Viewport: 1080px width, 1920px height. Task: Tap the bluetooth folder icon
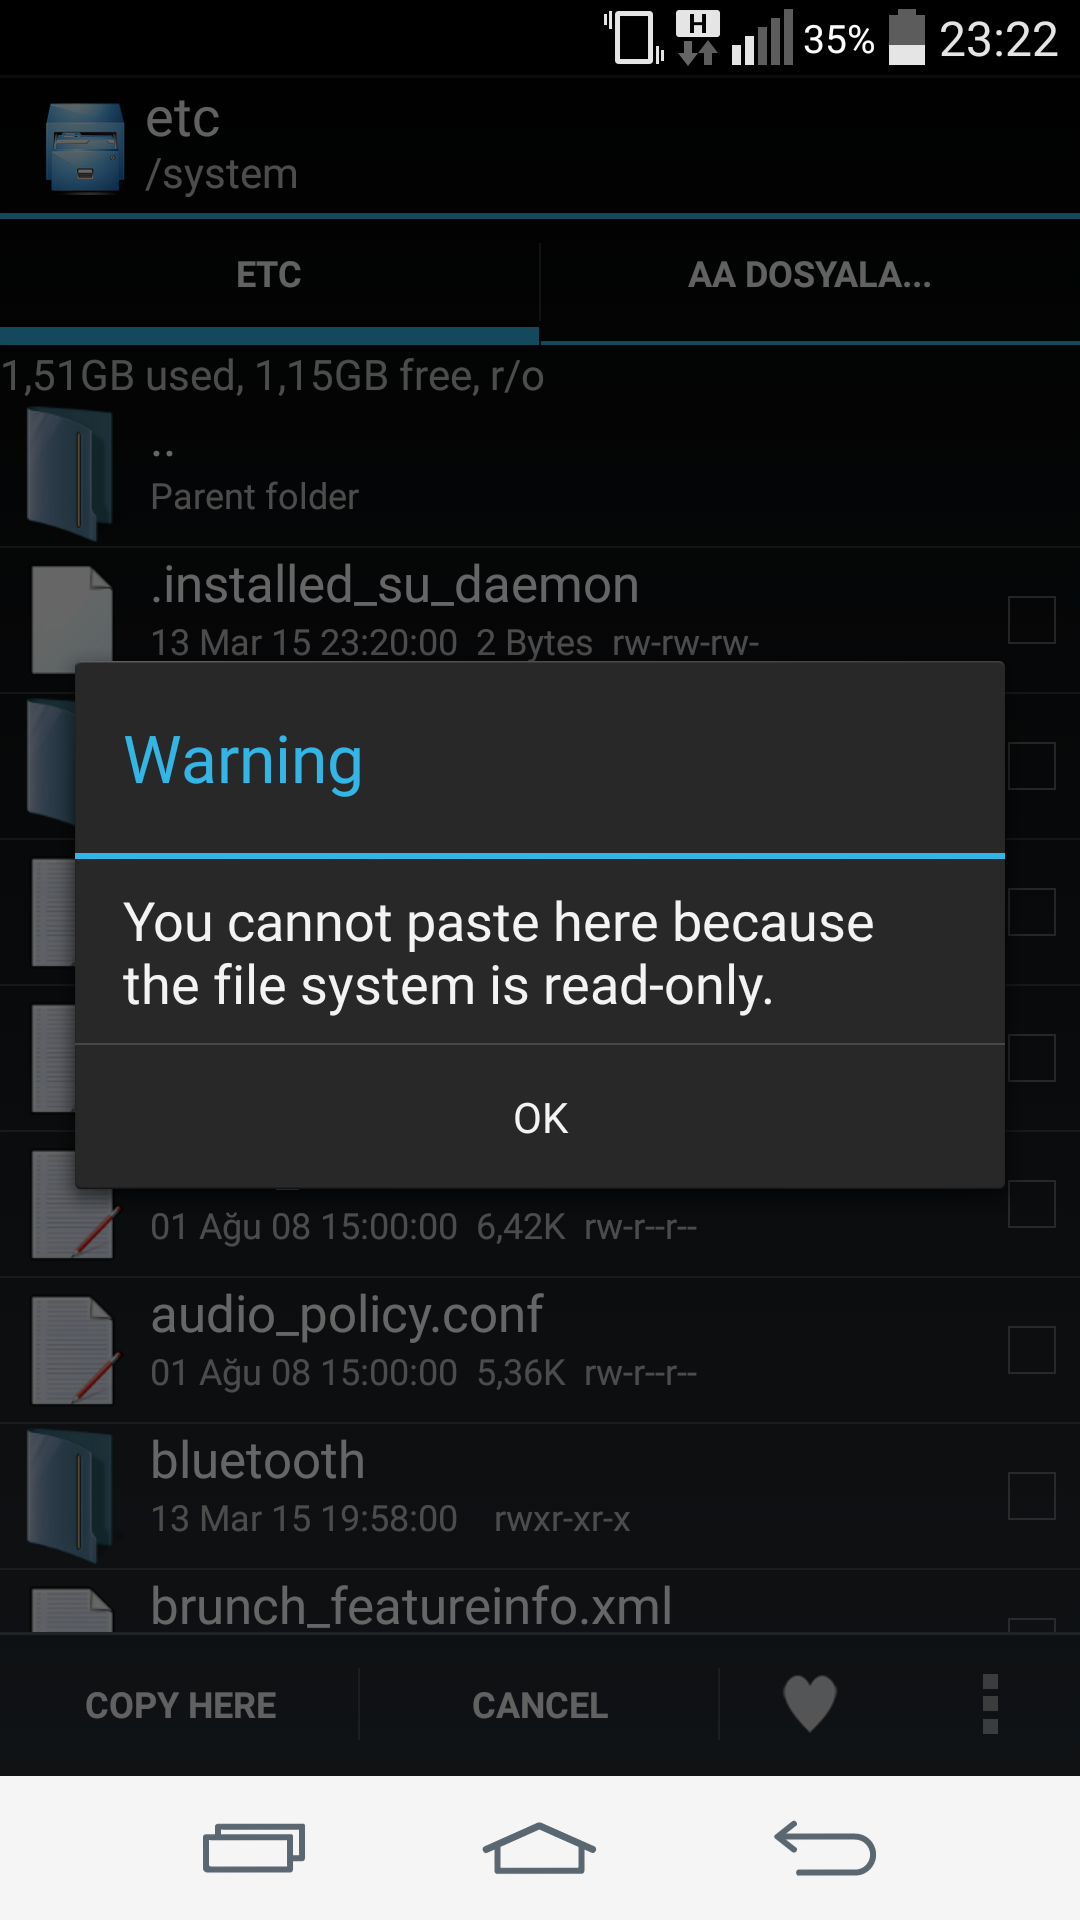click(69, 1496)
